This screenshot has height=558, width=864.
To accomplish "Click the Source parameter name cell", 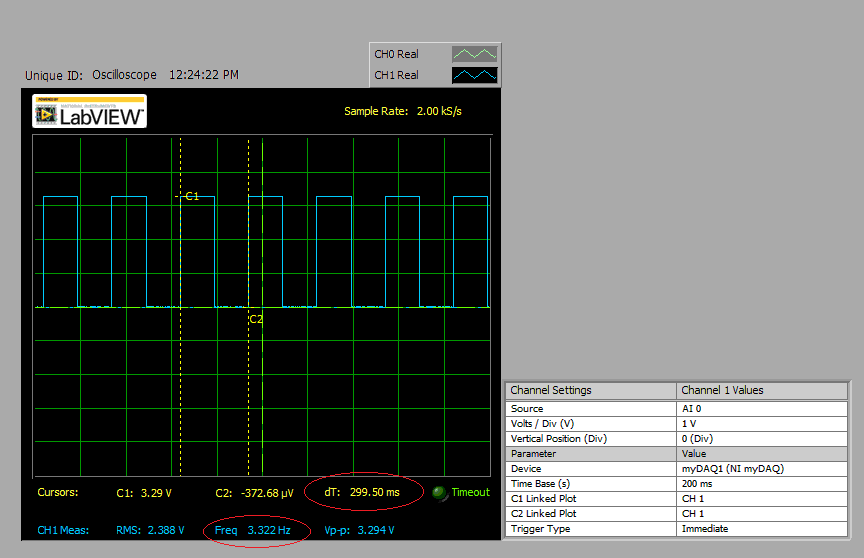I will pyautogui.click(x=591, y=409).
